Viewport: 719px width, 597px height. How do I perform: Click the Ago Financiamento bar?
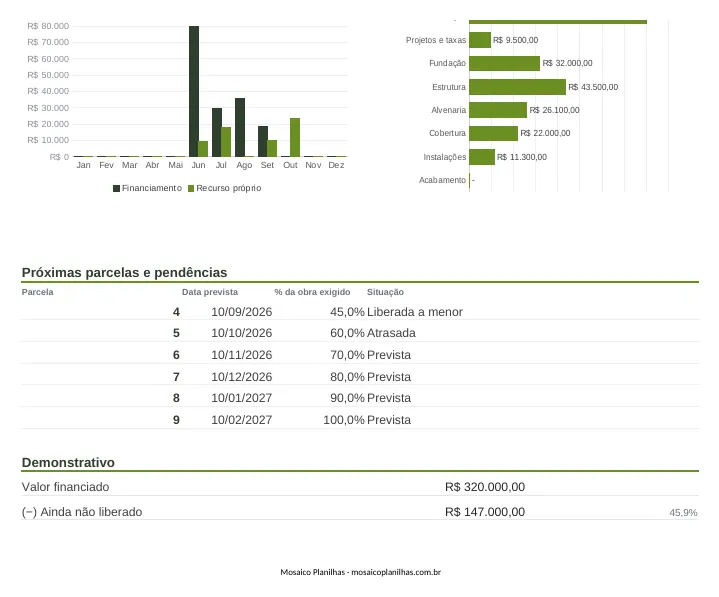pos(240,127)
